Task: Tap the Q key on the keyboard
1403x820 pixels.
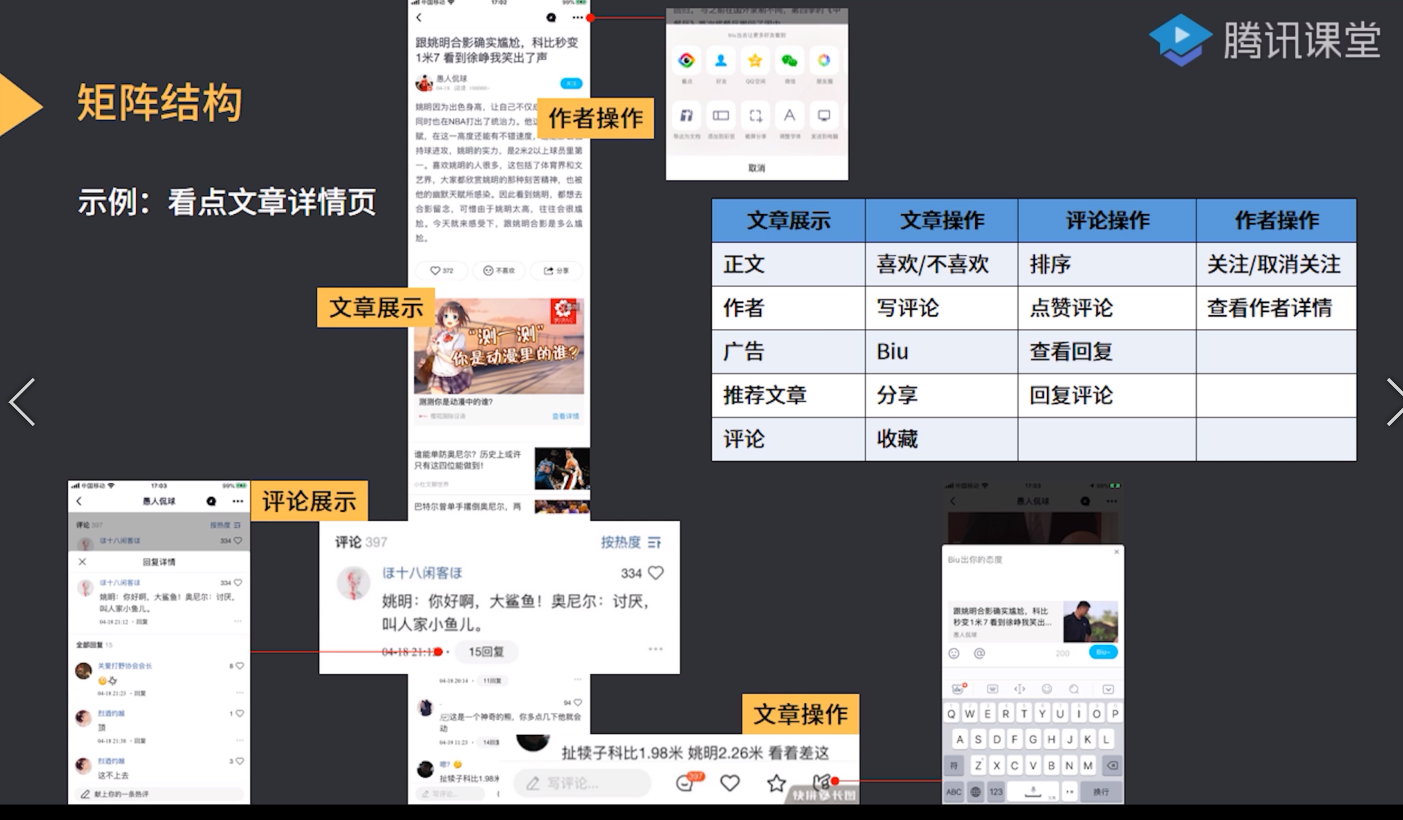Action: pyautogui.click(x=953, y=714)
